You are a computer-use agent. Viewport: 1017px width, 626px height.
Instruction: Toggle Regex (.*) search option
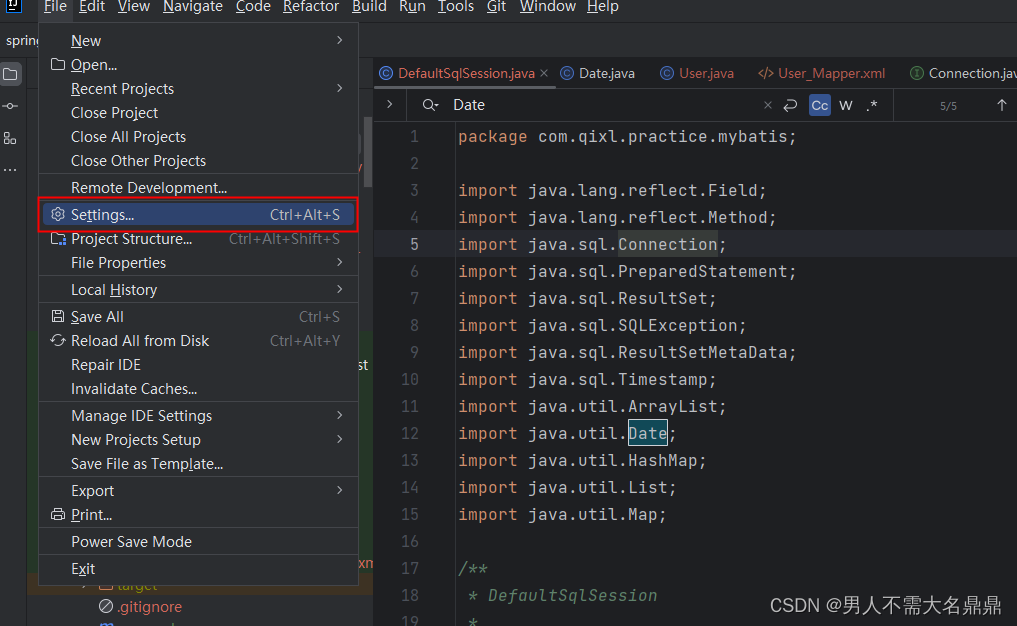[872, 105]
